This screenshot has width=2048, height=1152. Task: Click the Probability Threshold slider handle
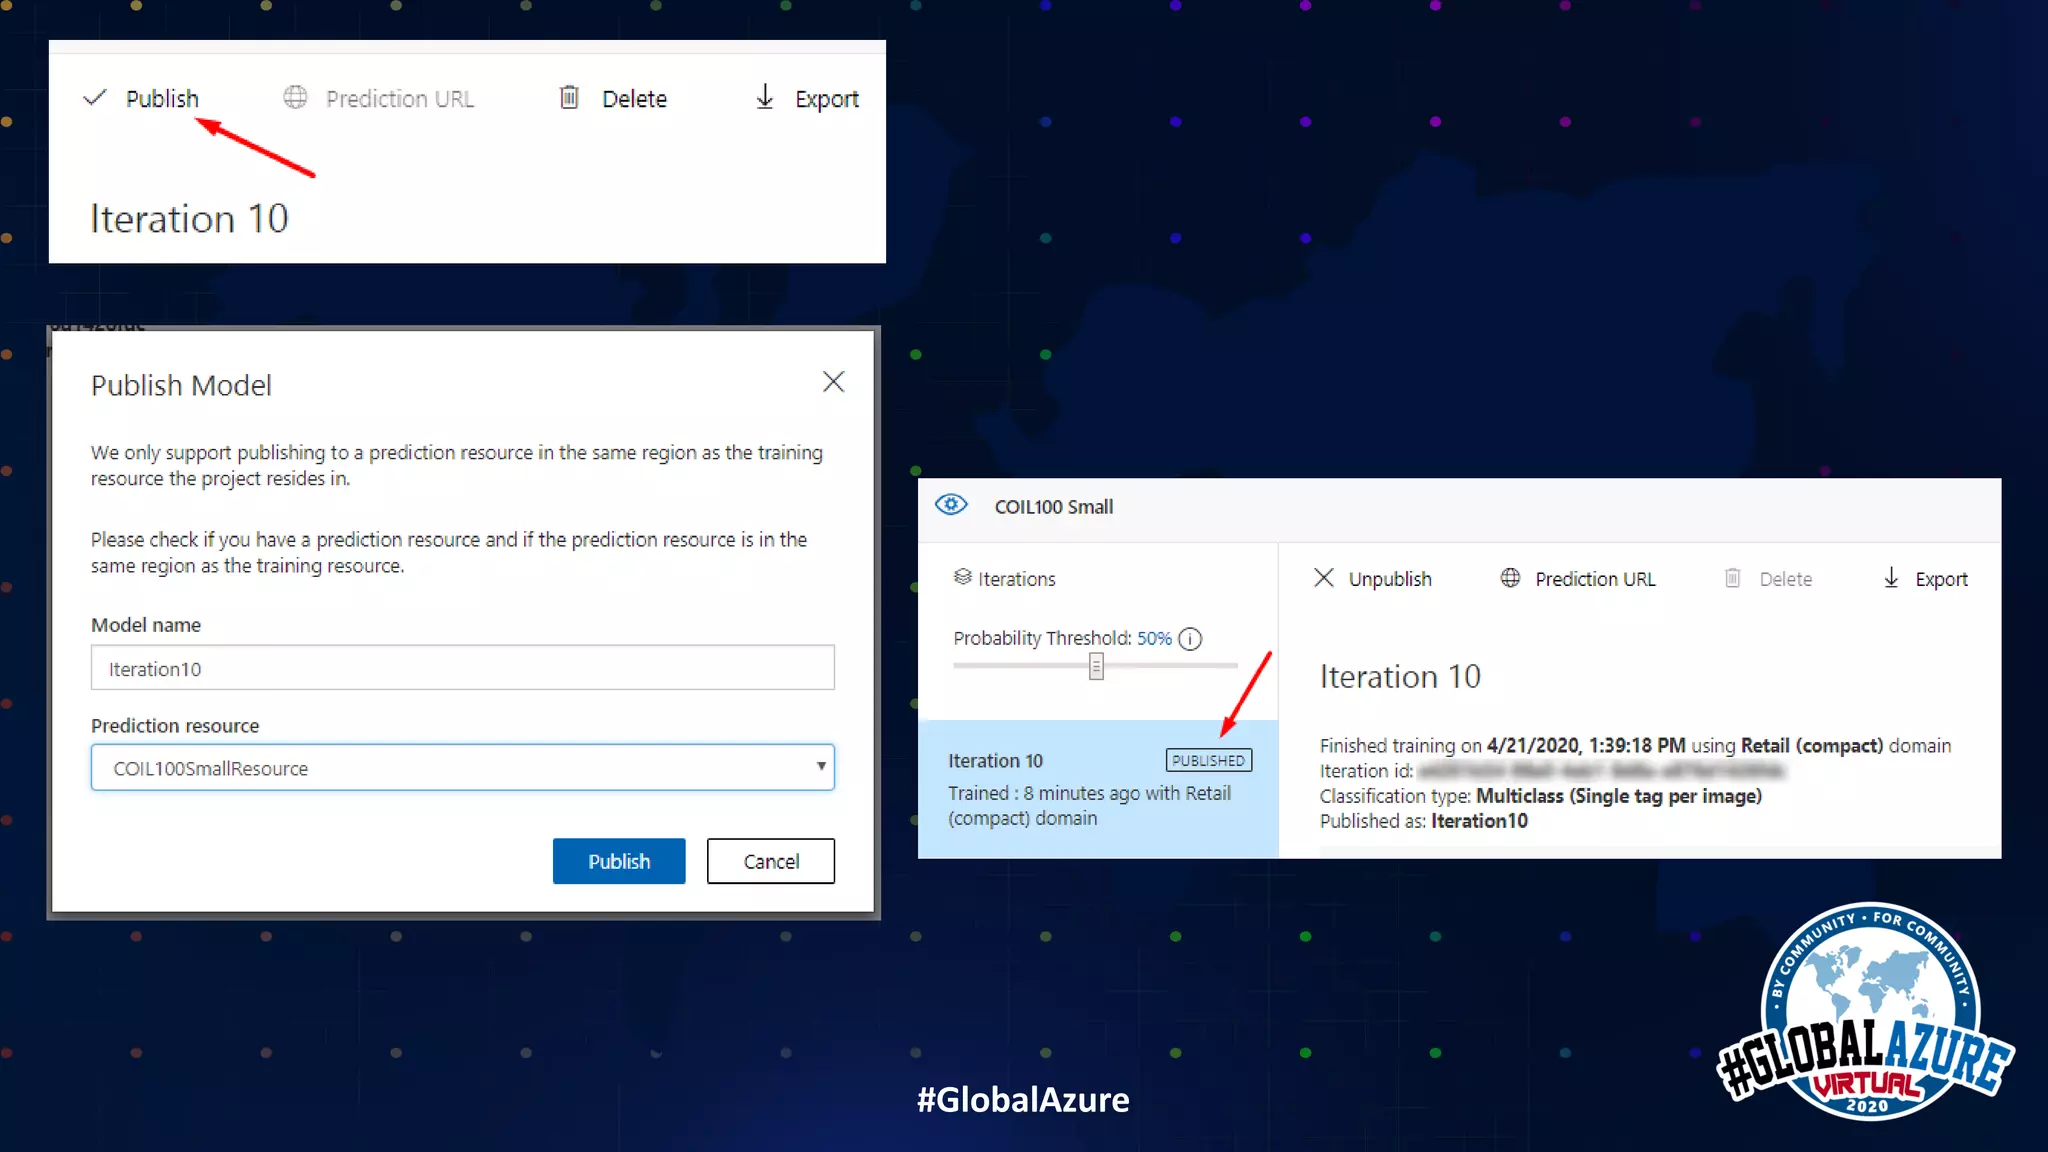[1096, 666]
